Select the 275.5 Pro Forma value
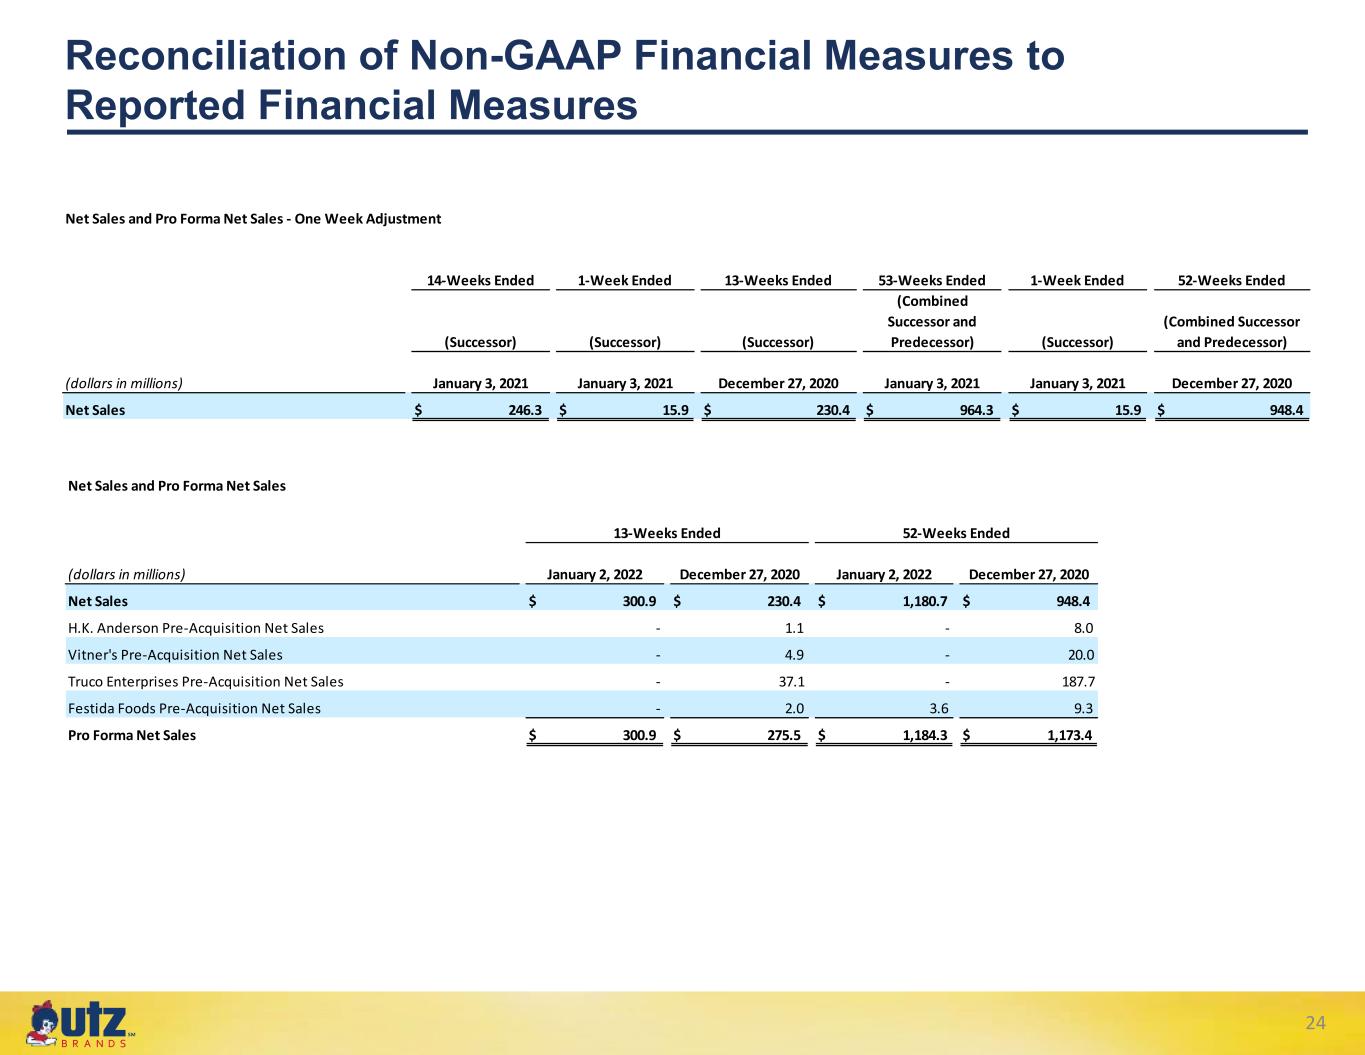 785,736
